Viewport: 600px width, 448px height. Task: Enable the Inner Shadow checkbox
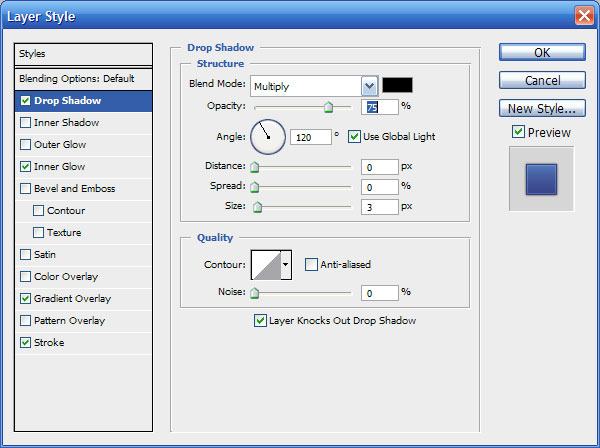tap(25, 123)
